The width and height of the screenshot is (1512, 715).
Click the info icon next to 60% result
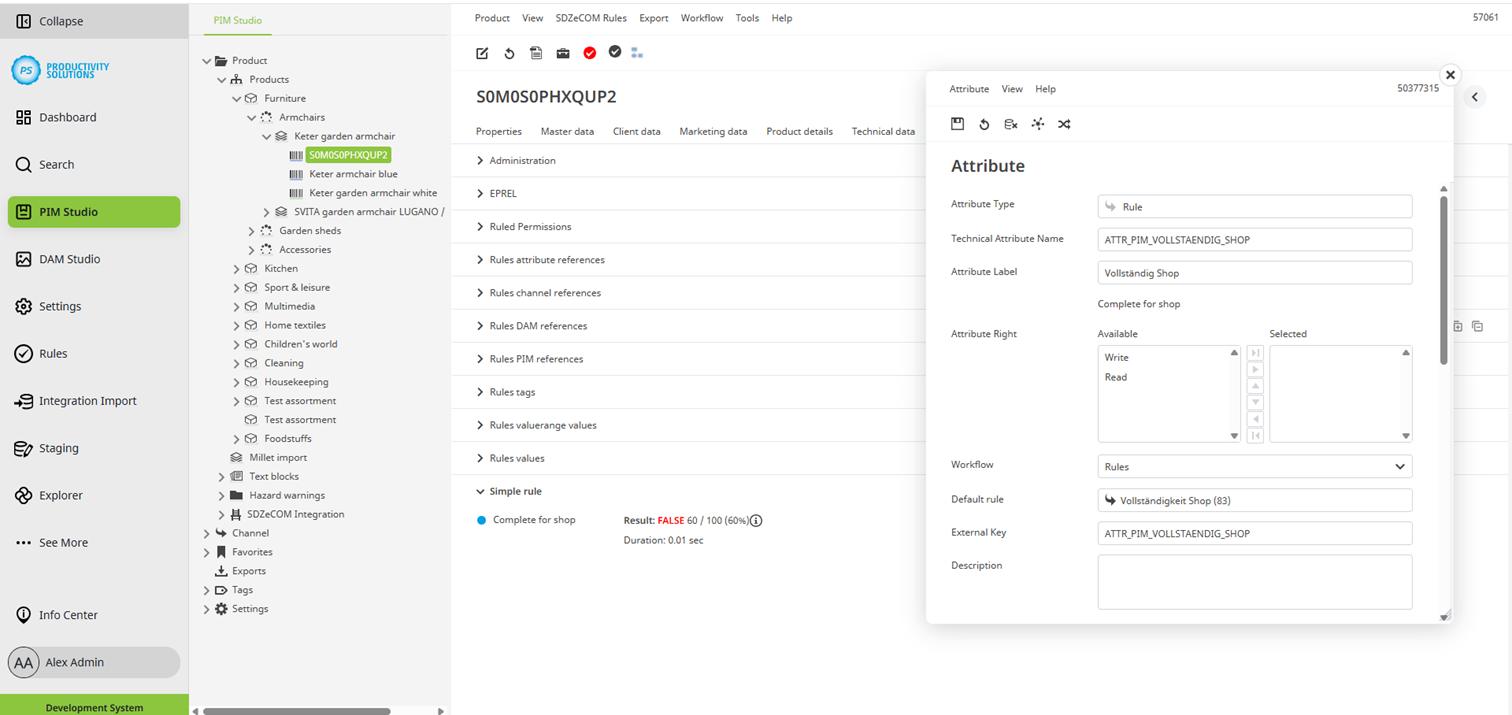pos(756,520)
